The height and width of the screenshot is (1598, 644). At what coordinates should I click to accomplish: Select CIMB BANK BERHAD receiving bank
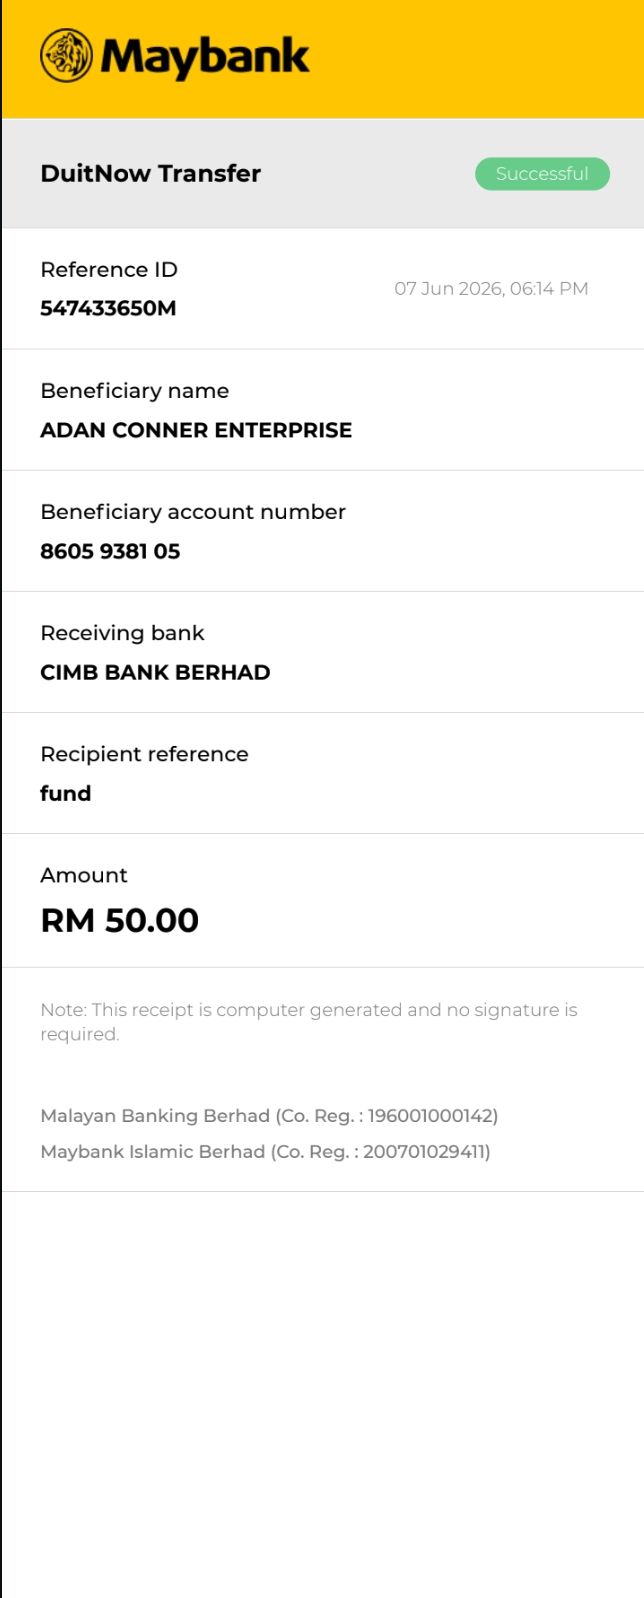click(155, 672)
